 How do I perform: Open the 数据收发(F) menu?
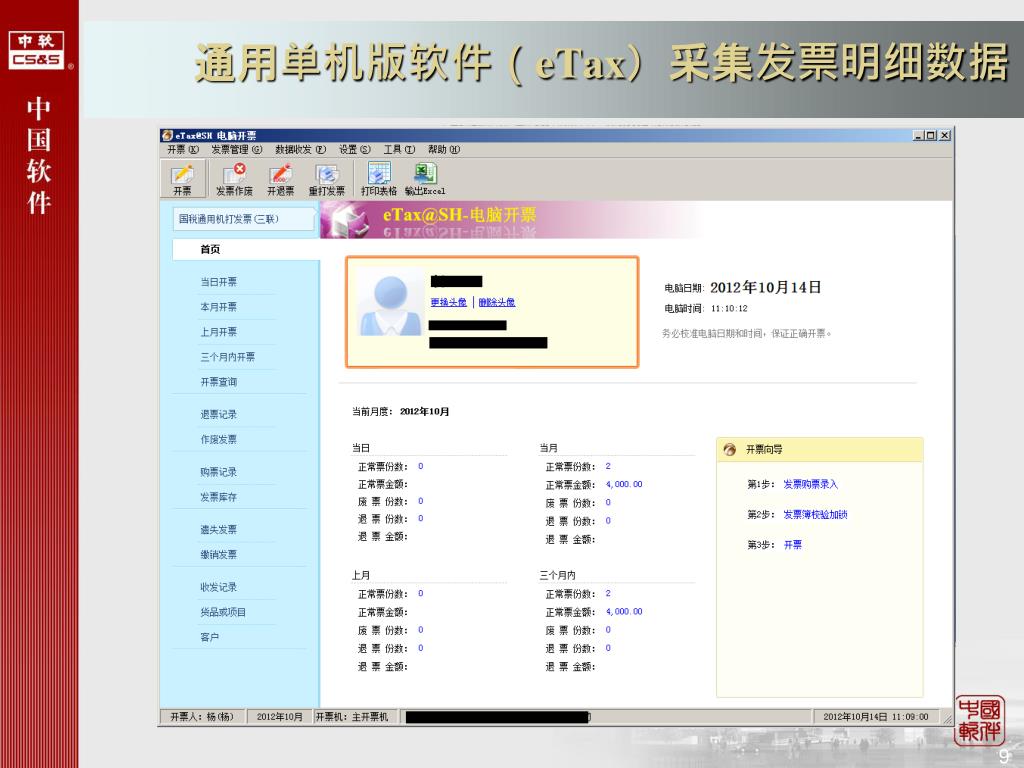point(300,150)
